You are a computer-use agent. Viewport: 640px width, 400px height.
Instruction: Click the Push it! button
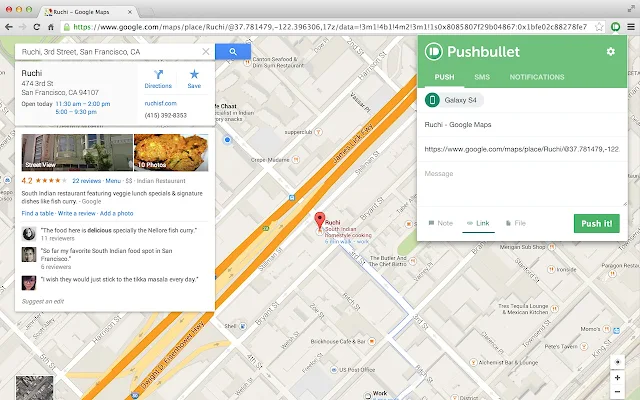(x=597, y=223)
